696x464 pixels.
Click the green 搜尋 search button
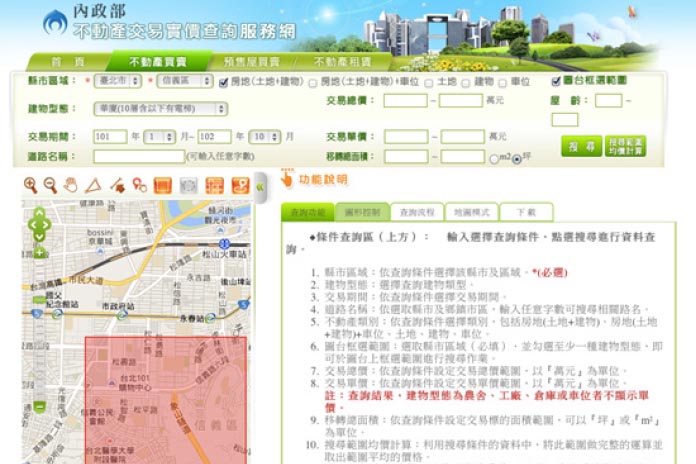(x=581, y=146)
